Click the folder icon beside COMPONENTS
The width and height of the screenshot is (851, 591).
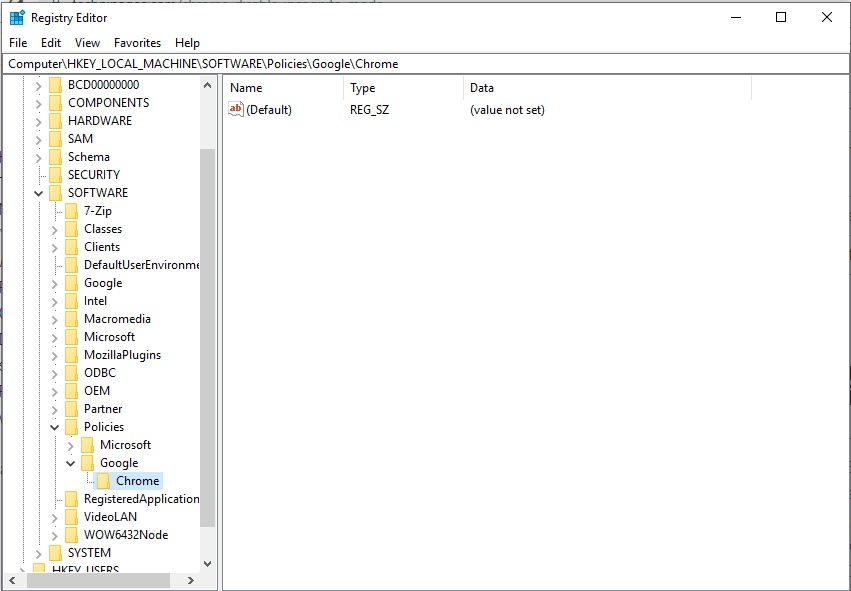click(55, 103)
